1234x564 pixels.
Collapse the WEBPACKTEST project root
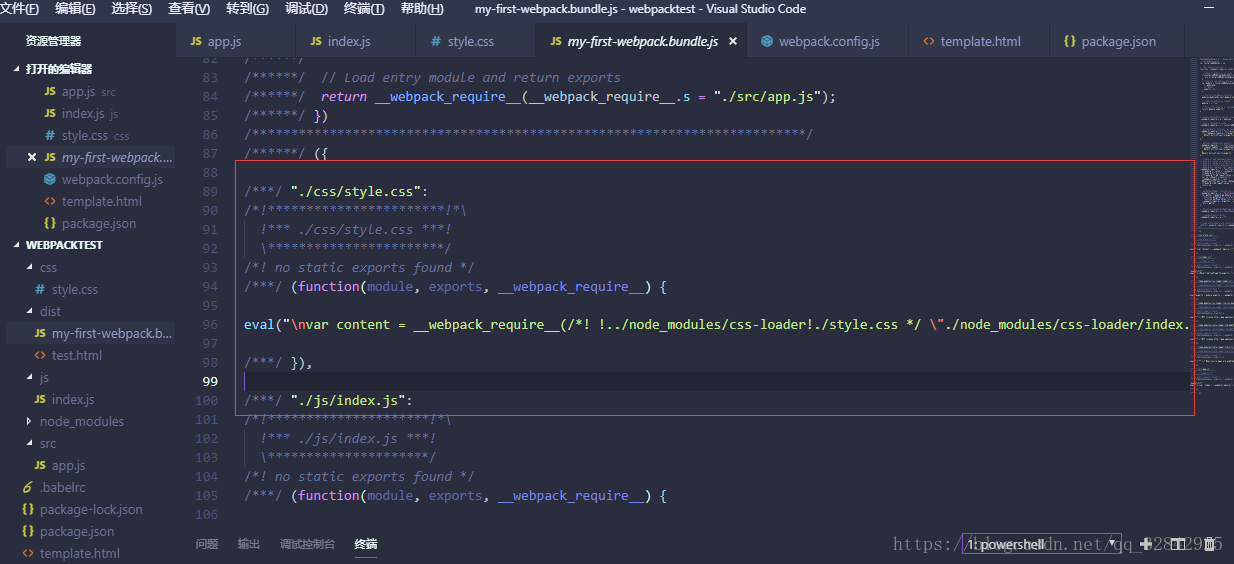16,245
